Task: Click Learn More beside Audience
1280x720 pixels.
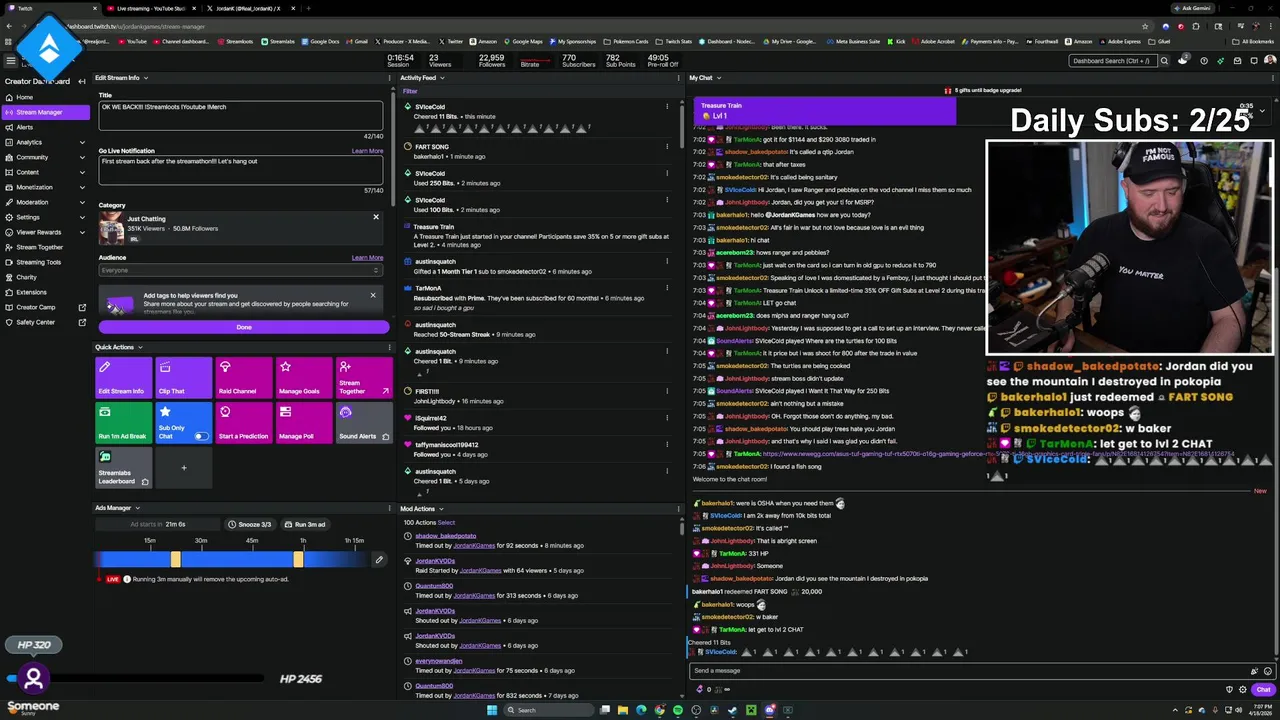Action: (367, 257)
